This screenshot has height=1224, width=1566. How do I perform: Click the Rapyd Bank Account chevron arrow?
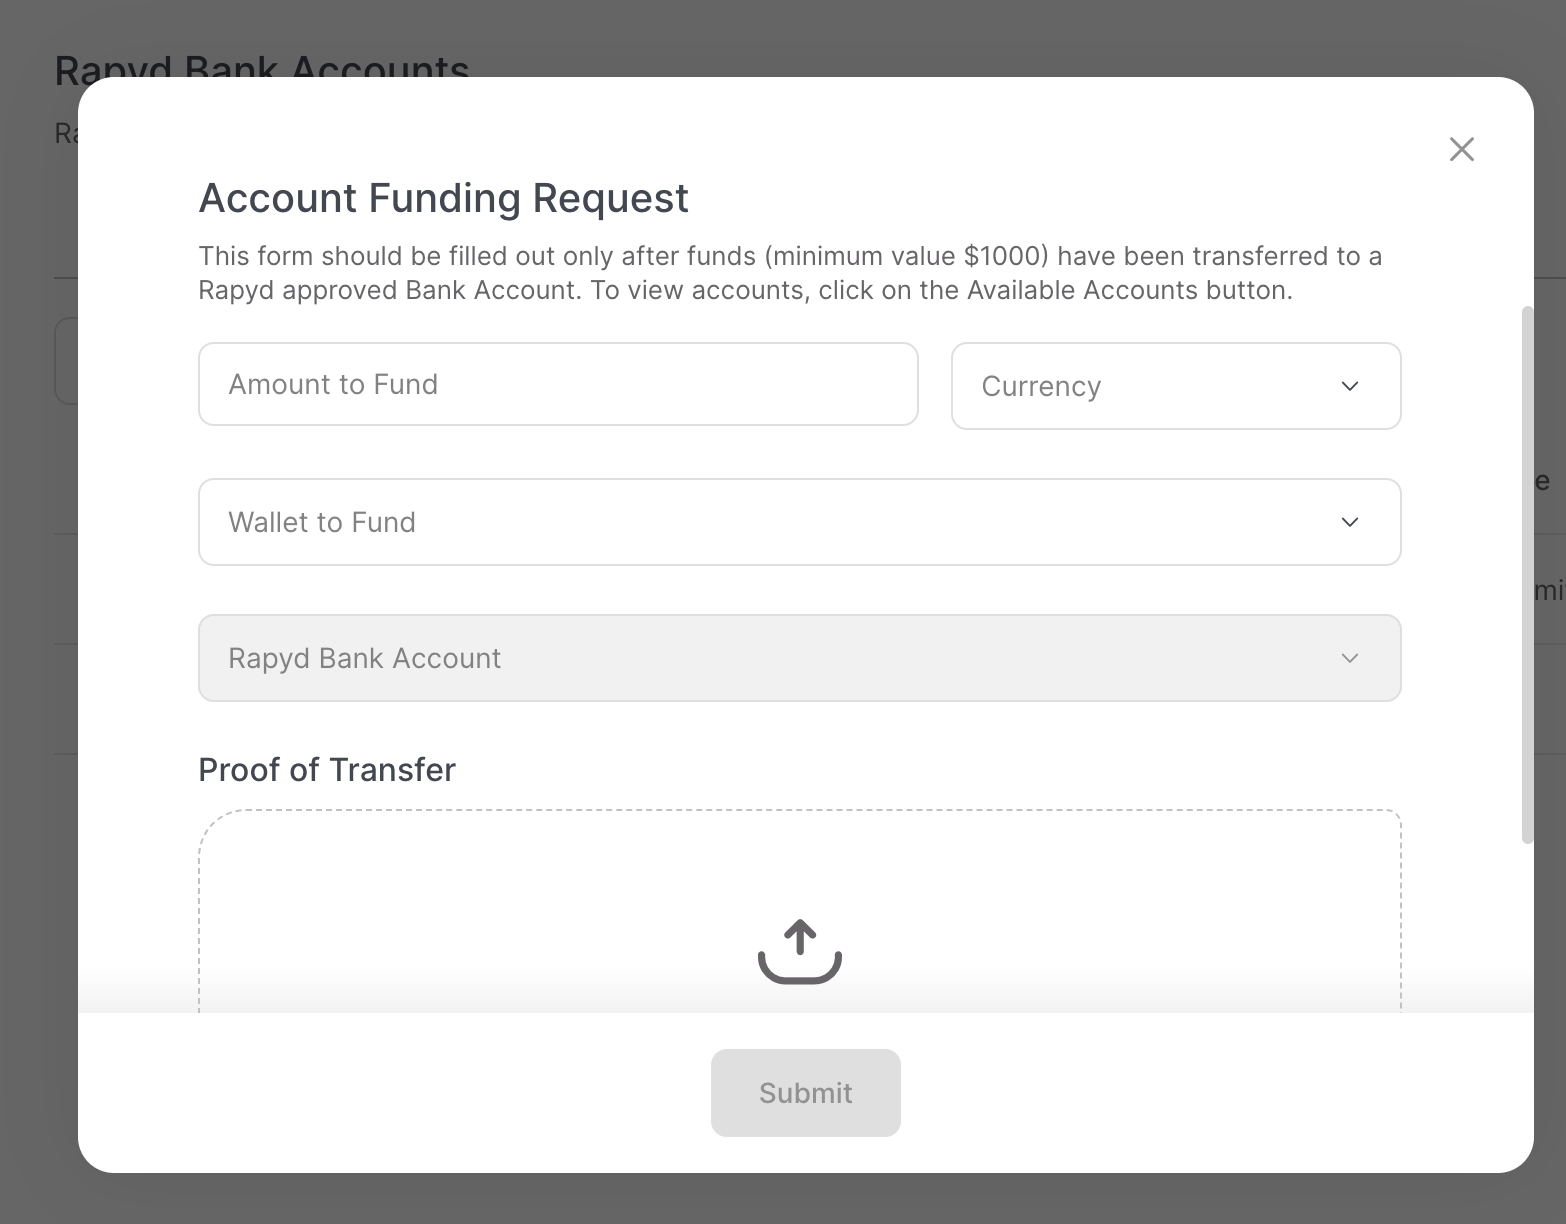1349,658
